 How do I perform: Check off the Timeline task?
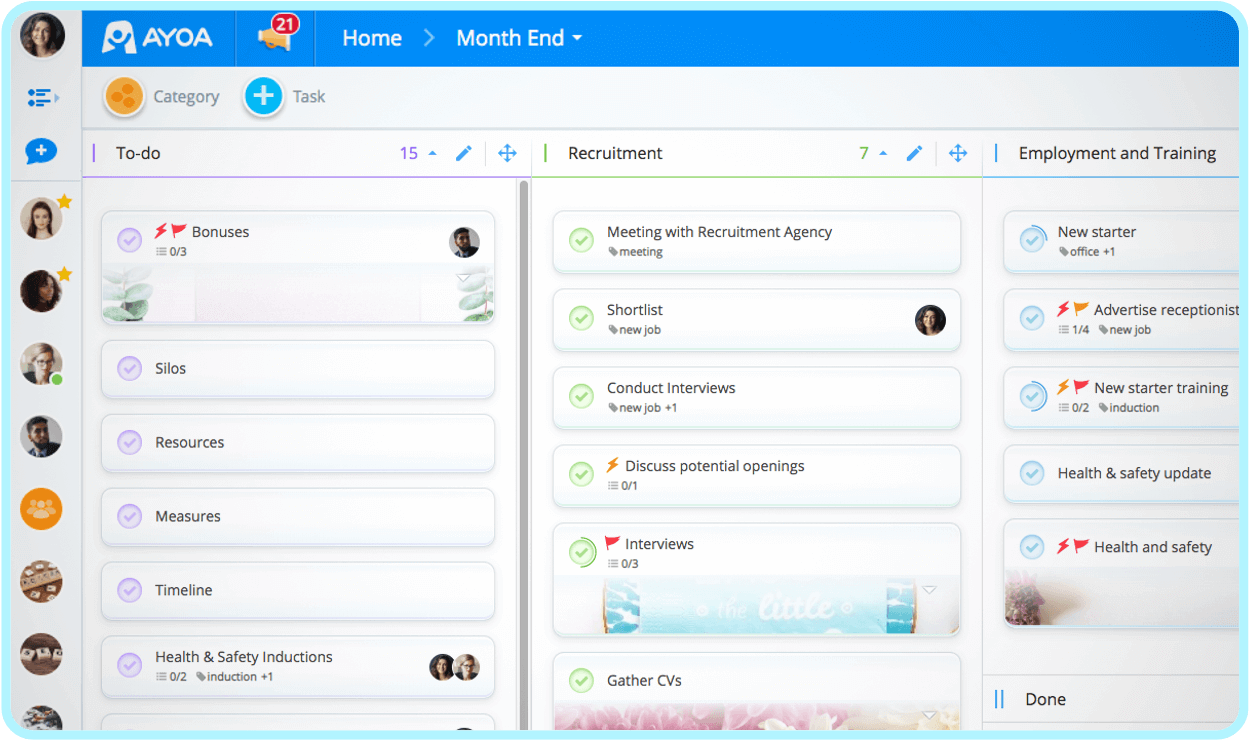tap(130, 590)
